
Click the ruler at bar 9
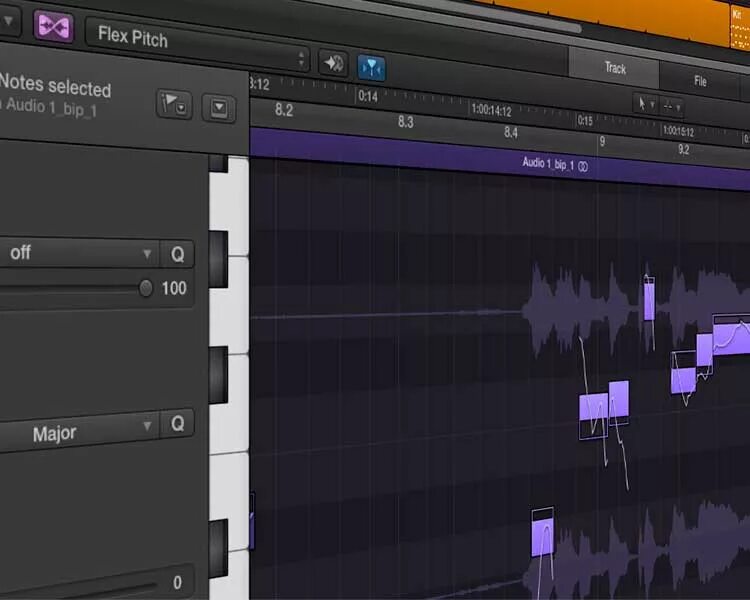click(x=602, y=141)
